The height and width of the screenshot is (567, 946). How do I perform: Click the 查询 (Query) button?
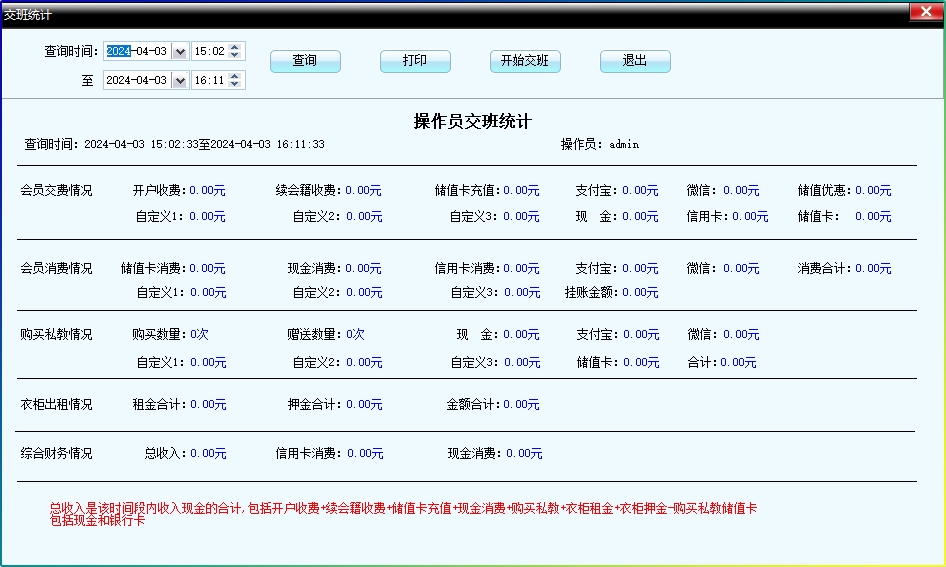[305, 61]
